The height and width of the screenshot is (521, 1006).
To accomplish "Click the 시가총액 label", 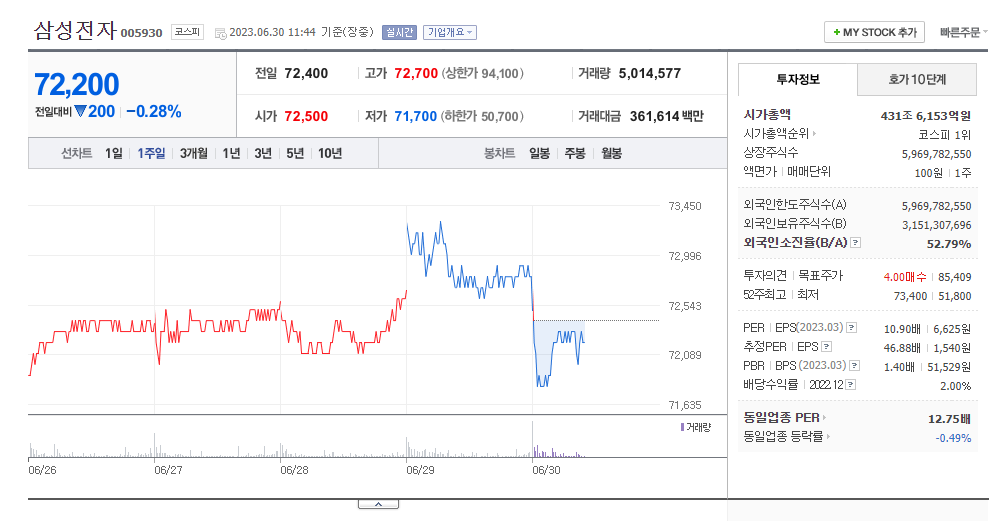I will click(x=767, y=115).
